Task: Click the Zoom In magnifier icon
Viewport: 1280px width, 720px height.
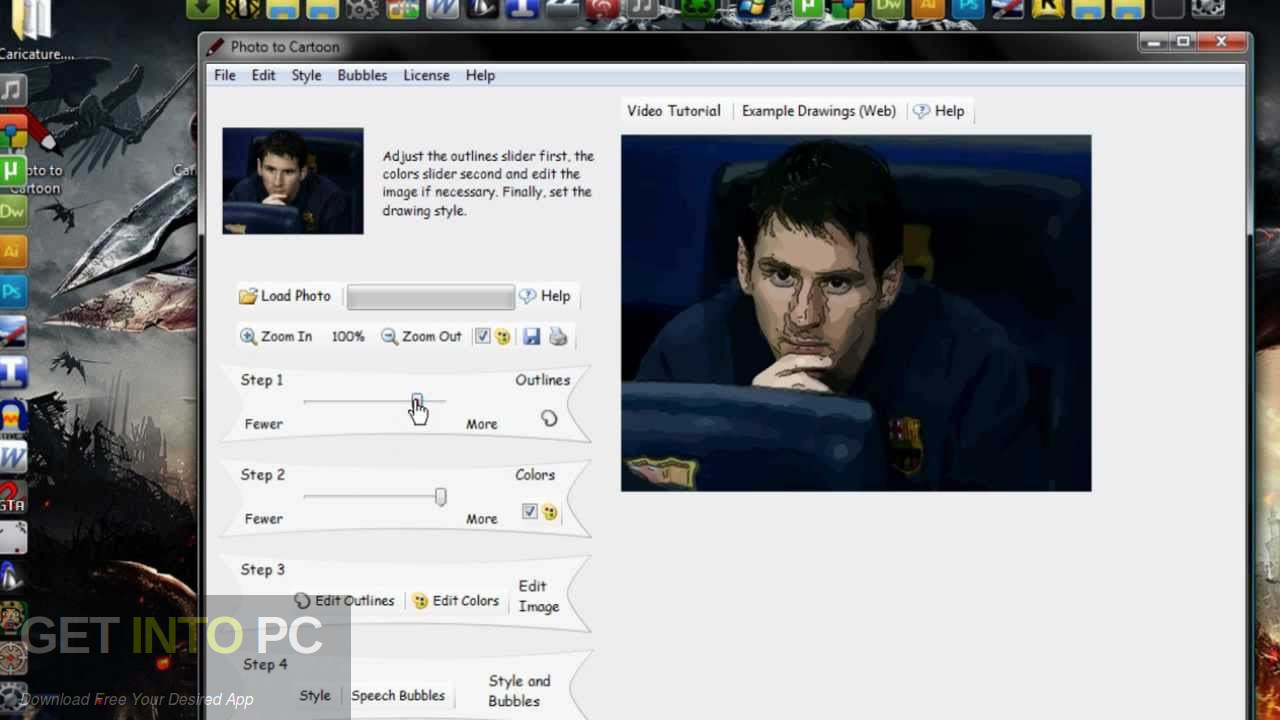Action: click(248, 337)
